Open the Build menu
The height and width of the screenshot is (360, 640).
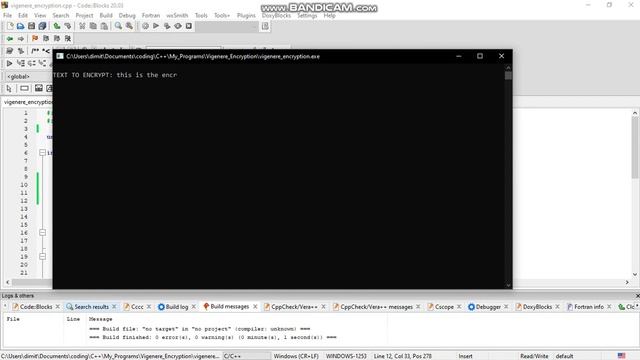pyautogui.click(x=106, y=16)
